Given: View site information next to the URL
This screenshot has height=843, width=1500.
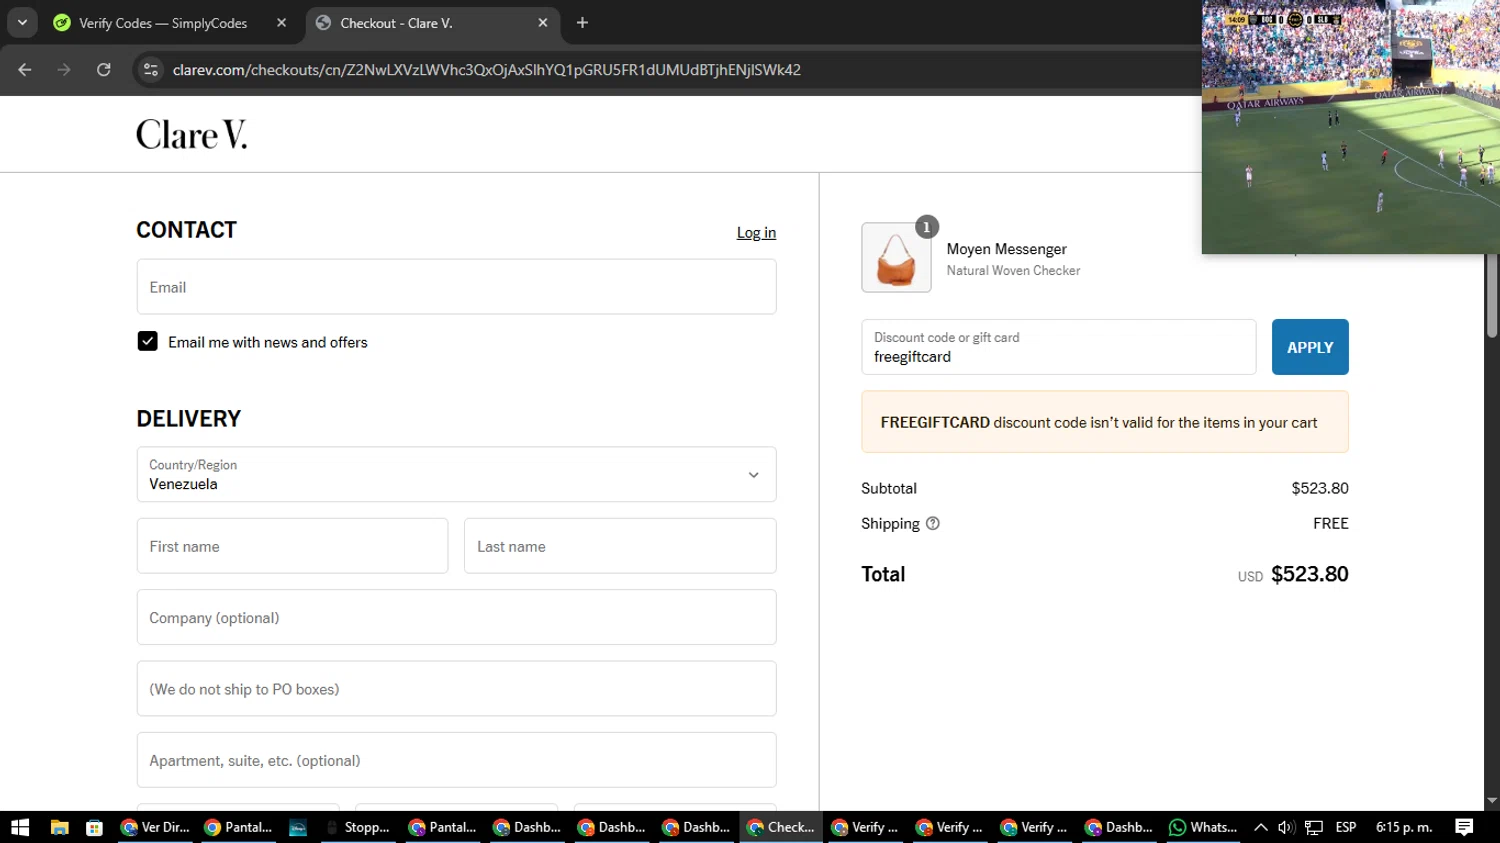Looking at the screenshot, I should [x=151, y=69].
